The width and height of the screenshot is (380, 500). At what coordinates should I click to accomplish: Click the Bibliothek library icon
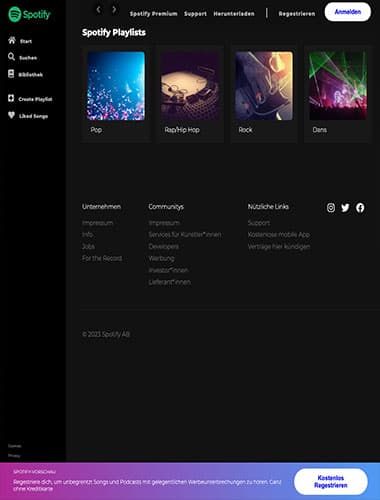point(11,74)
